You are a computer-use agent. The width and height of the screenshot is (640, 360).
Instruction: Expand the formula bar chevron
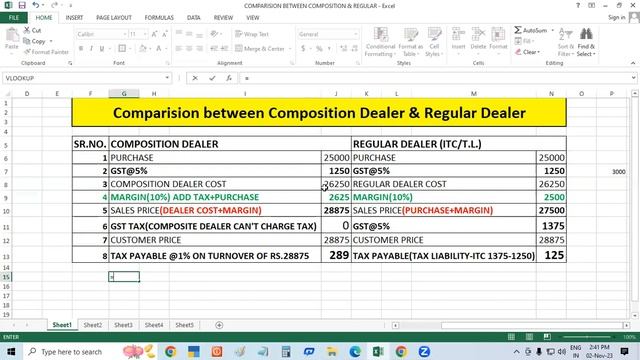coord(633,78)
